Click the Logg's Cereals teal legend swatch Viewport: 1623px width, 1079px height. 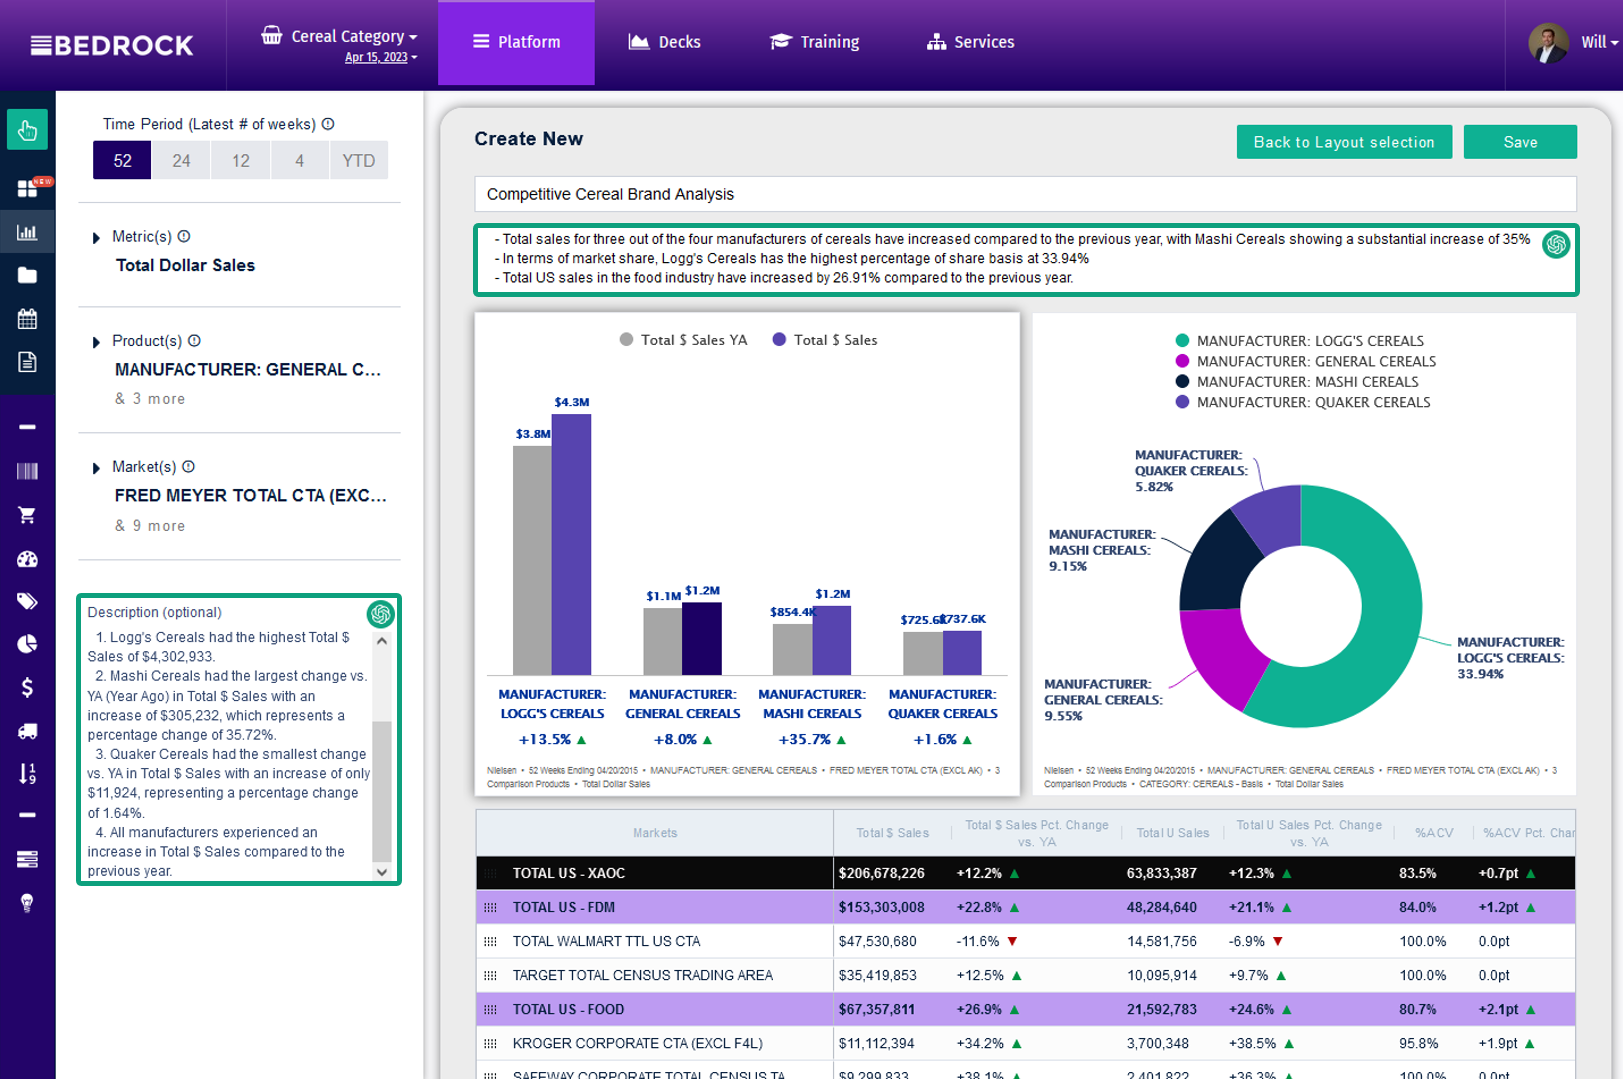[1182, 341]
